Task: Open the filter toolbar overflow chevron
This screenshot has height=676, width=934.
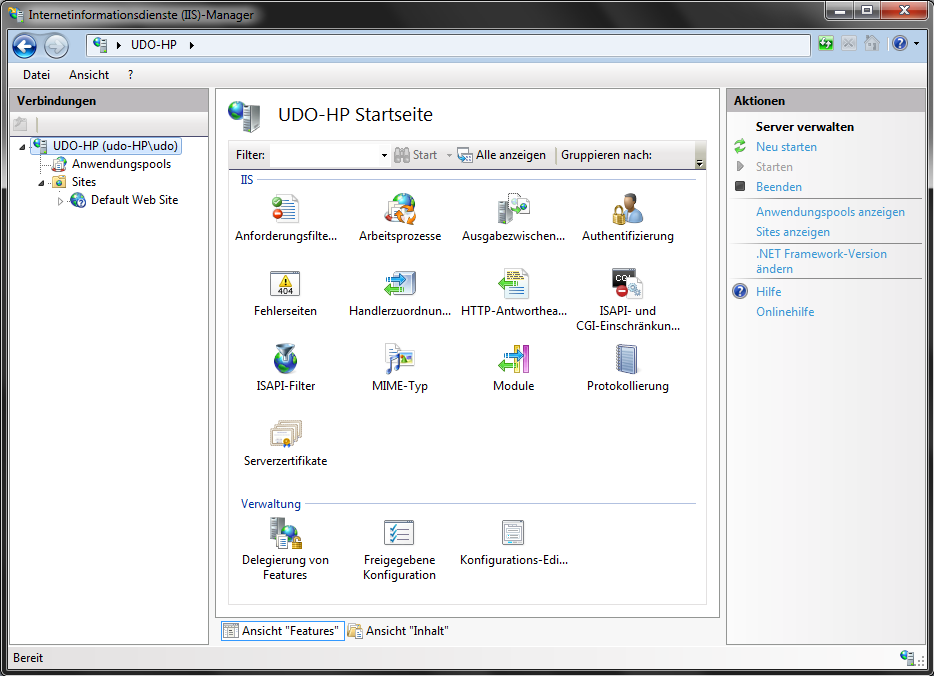Action: pyautogui.click(x=700, y=163)
